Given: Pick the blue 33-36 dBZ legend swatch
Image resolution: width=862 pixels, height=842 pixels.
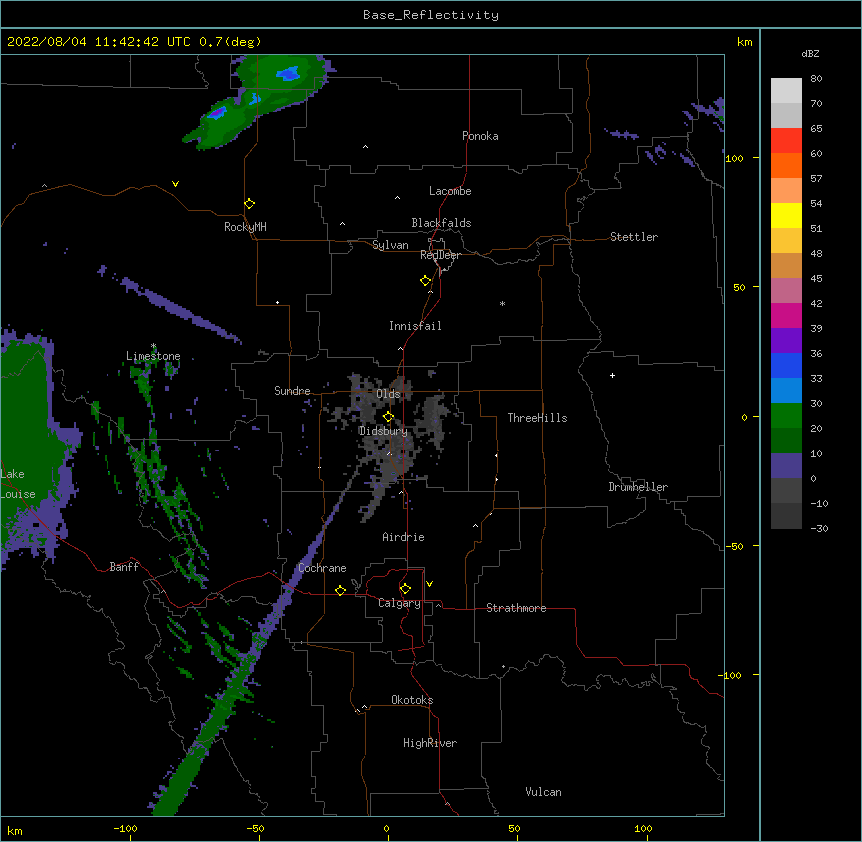Looking at the screenshot, I should click(x=786, y=365).
